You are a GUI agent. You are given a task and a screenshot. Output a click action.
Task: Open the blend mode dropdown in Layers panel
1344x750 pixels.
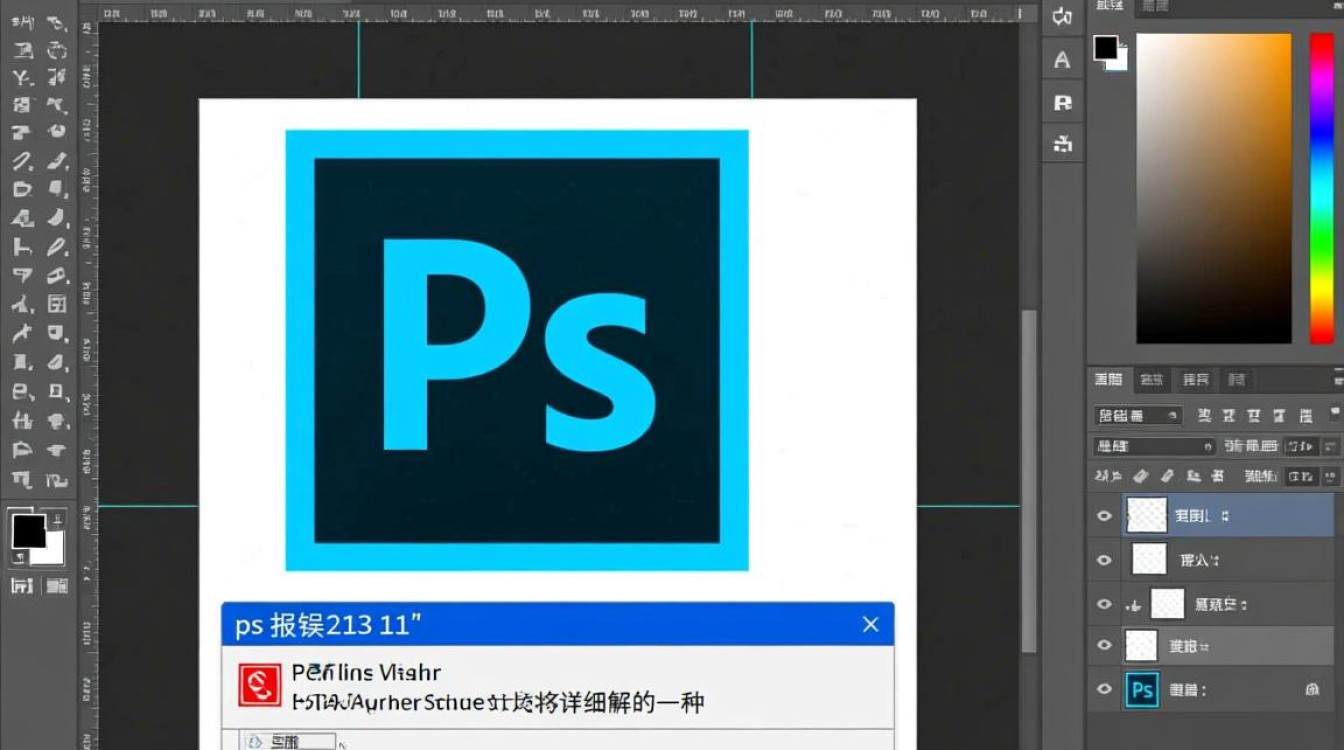pyautogui.click(x=1154, y=446)
